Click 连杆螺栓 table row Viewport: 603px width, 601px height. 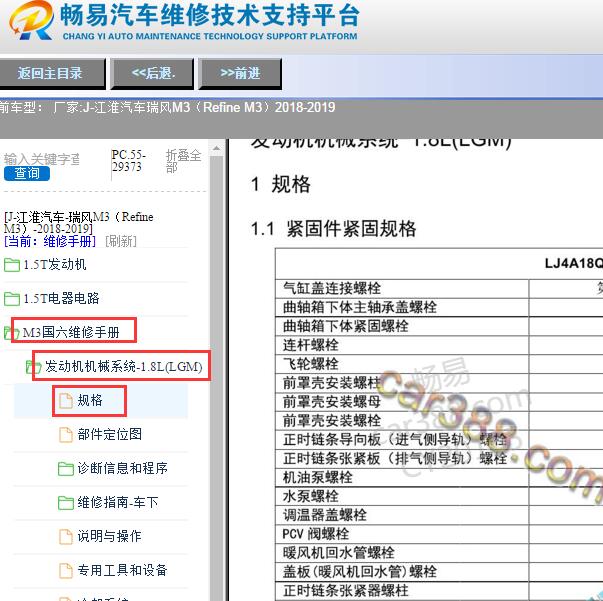click(x=439, y=345)
